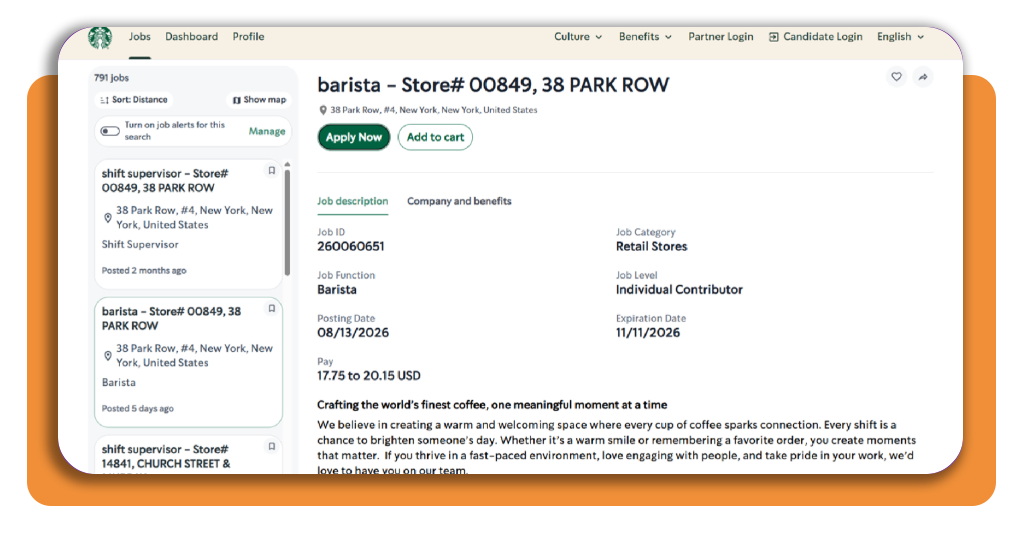Click Shift Supervisor label in first card
This screenshot has height=536, width=1024.
[140, 244]
